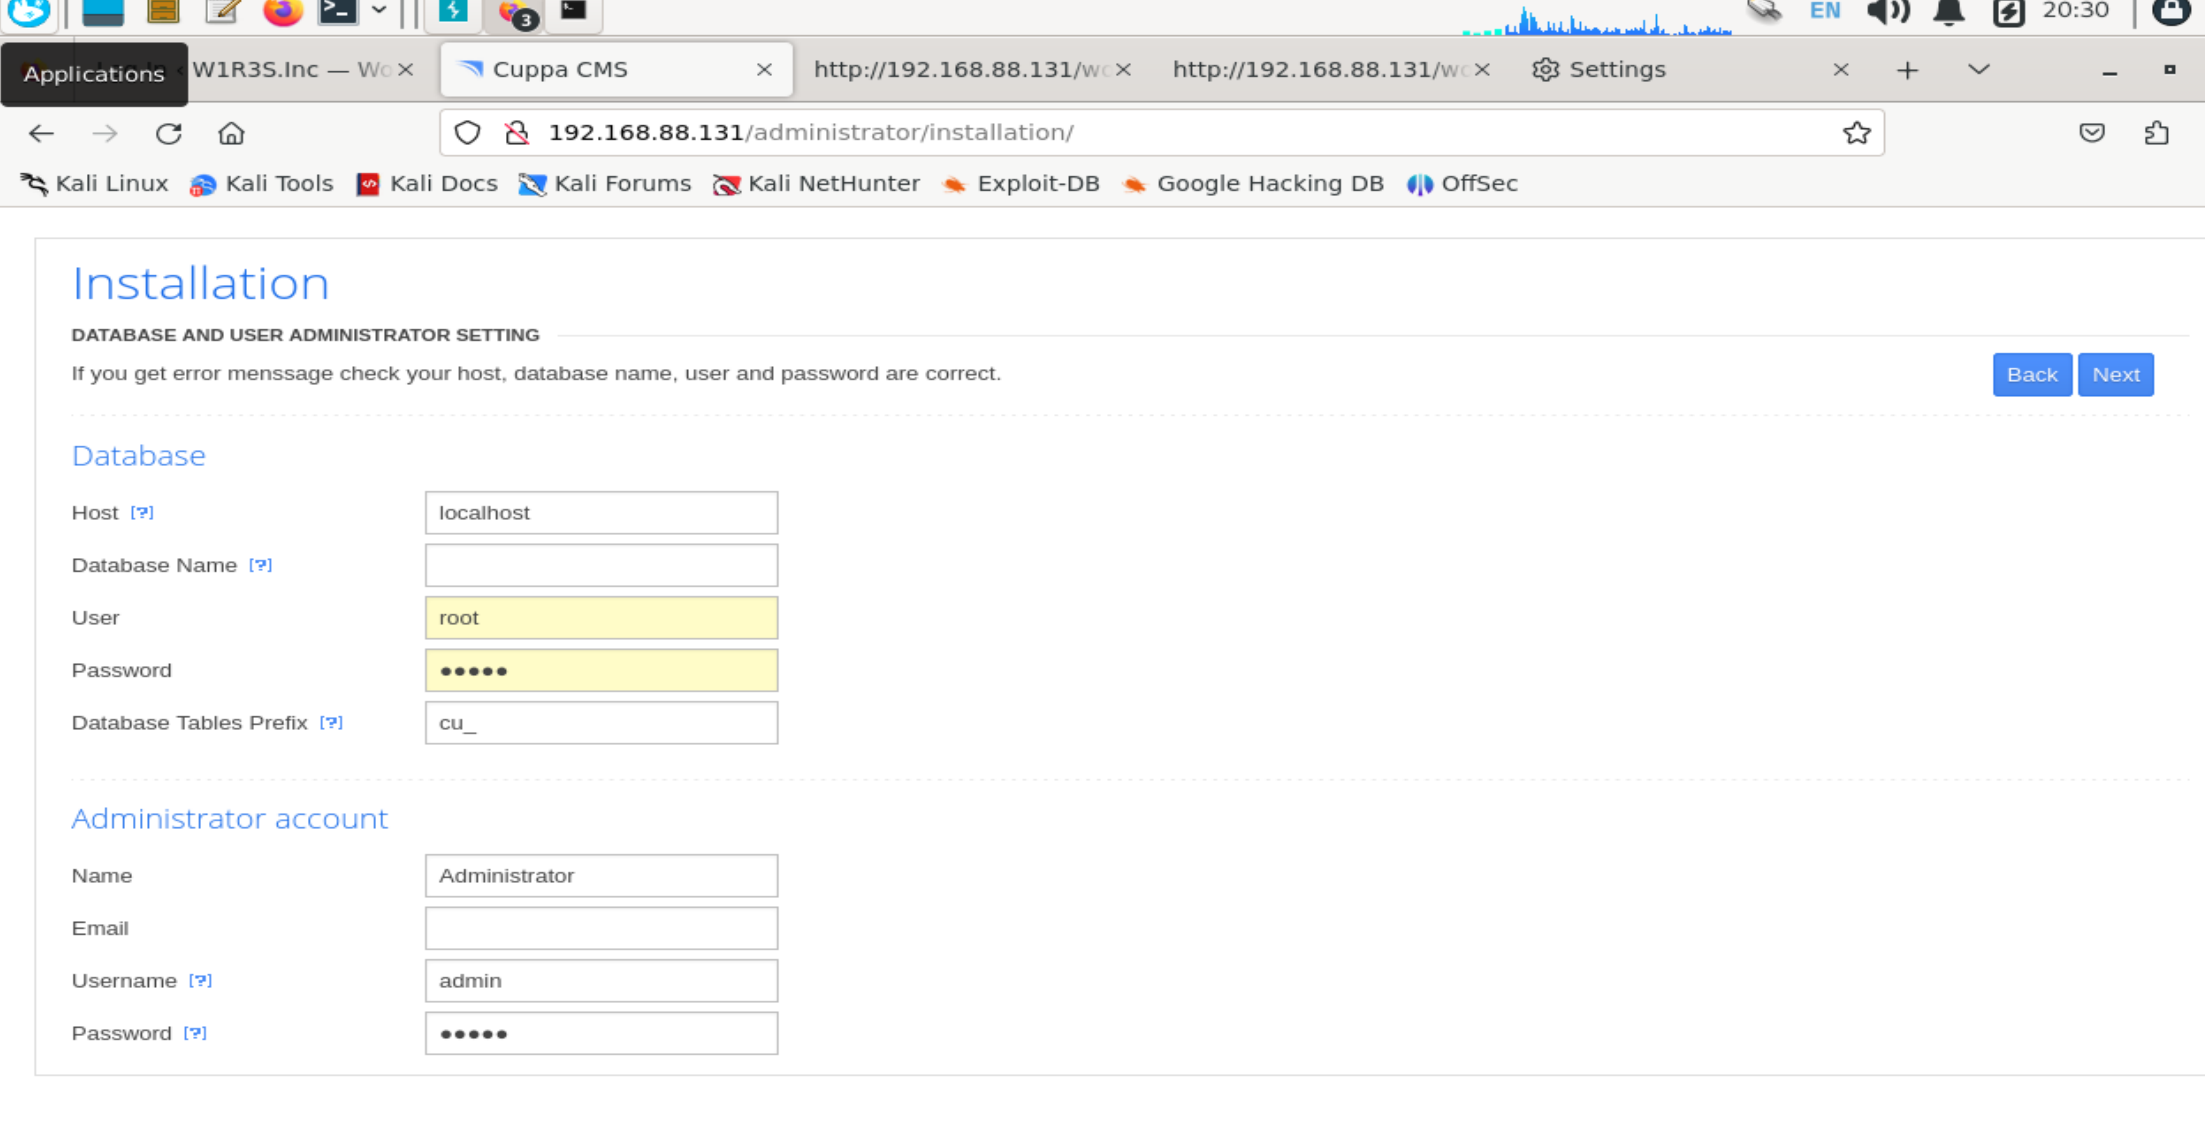Image resolution: width=2205 pixels, height=1122 pixels.
Task: Go back with the arrow icon
Action: [x=41, y=133]
